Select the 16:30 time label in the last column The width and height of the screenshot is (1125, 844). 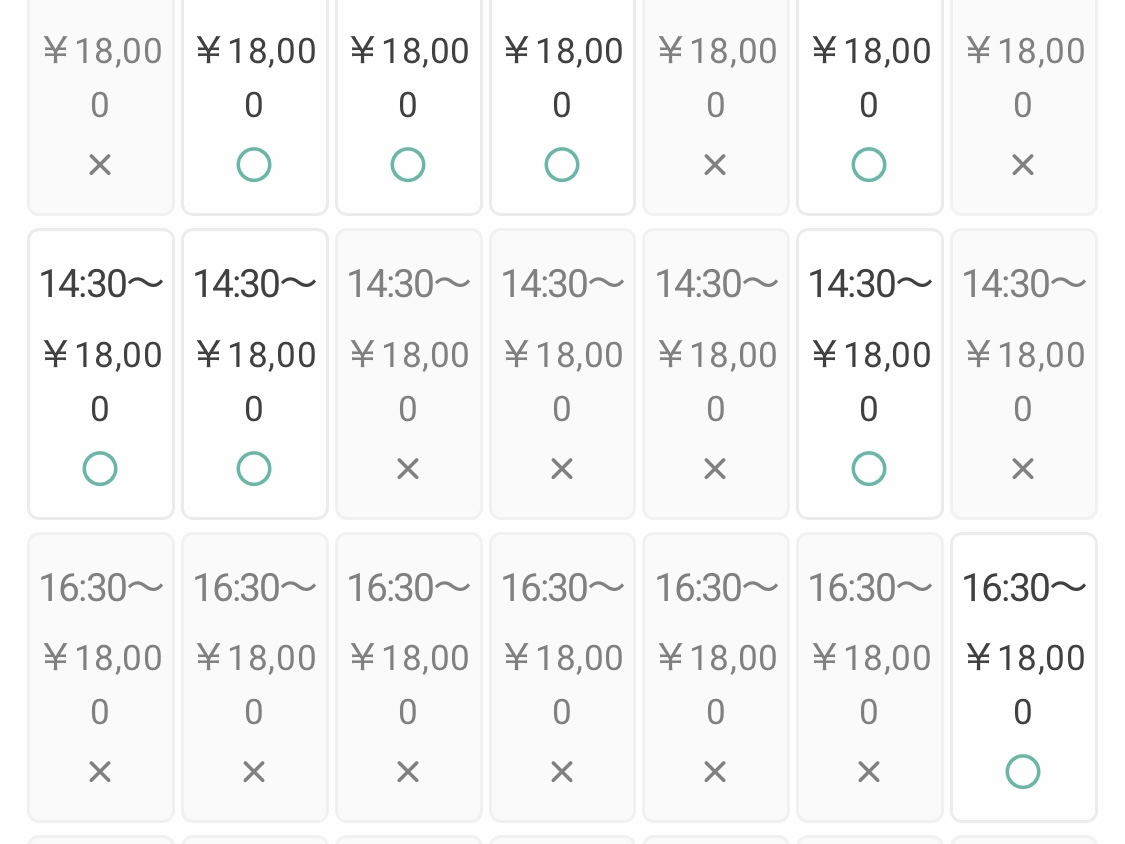pos(1023,587)
